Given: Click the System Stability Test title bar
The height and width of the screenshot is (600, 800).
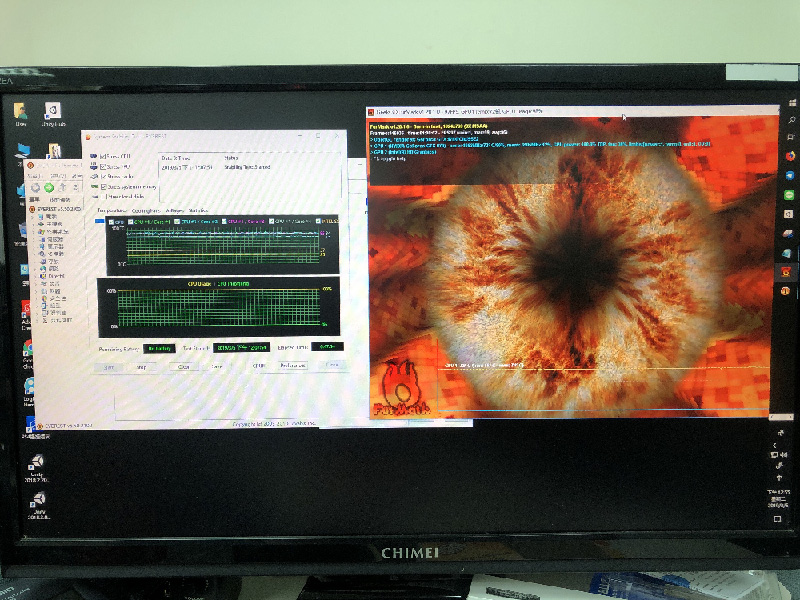Looking at the screenshot, I should pos(214,136).
